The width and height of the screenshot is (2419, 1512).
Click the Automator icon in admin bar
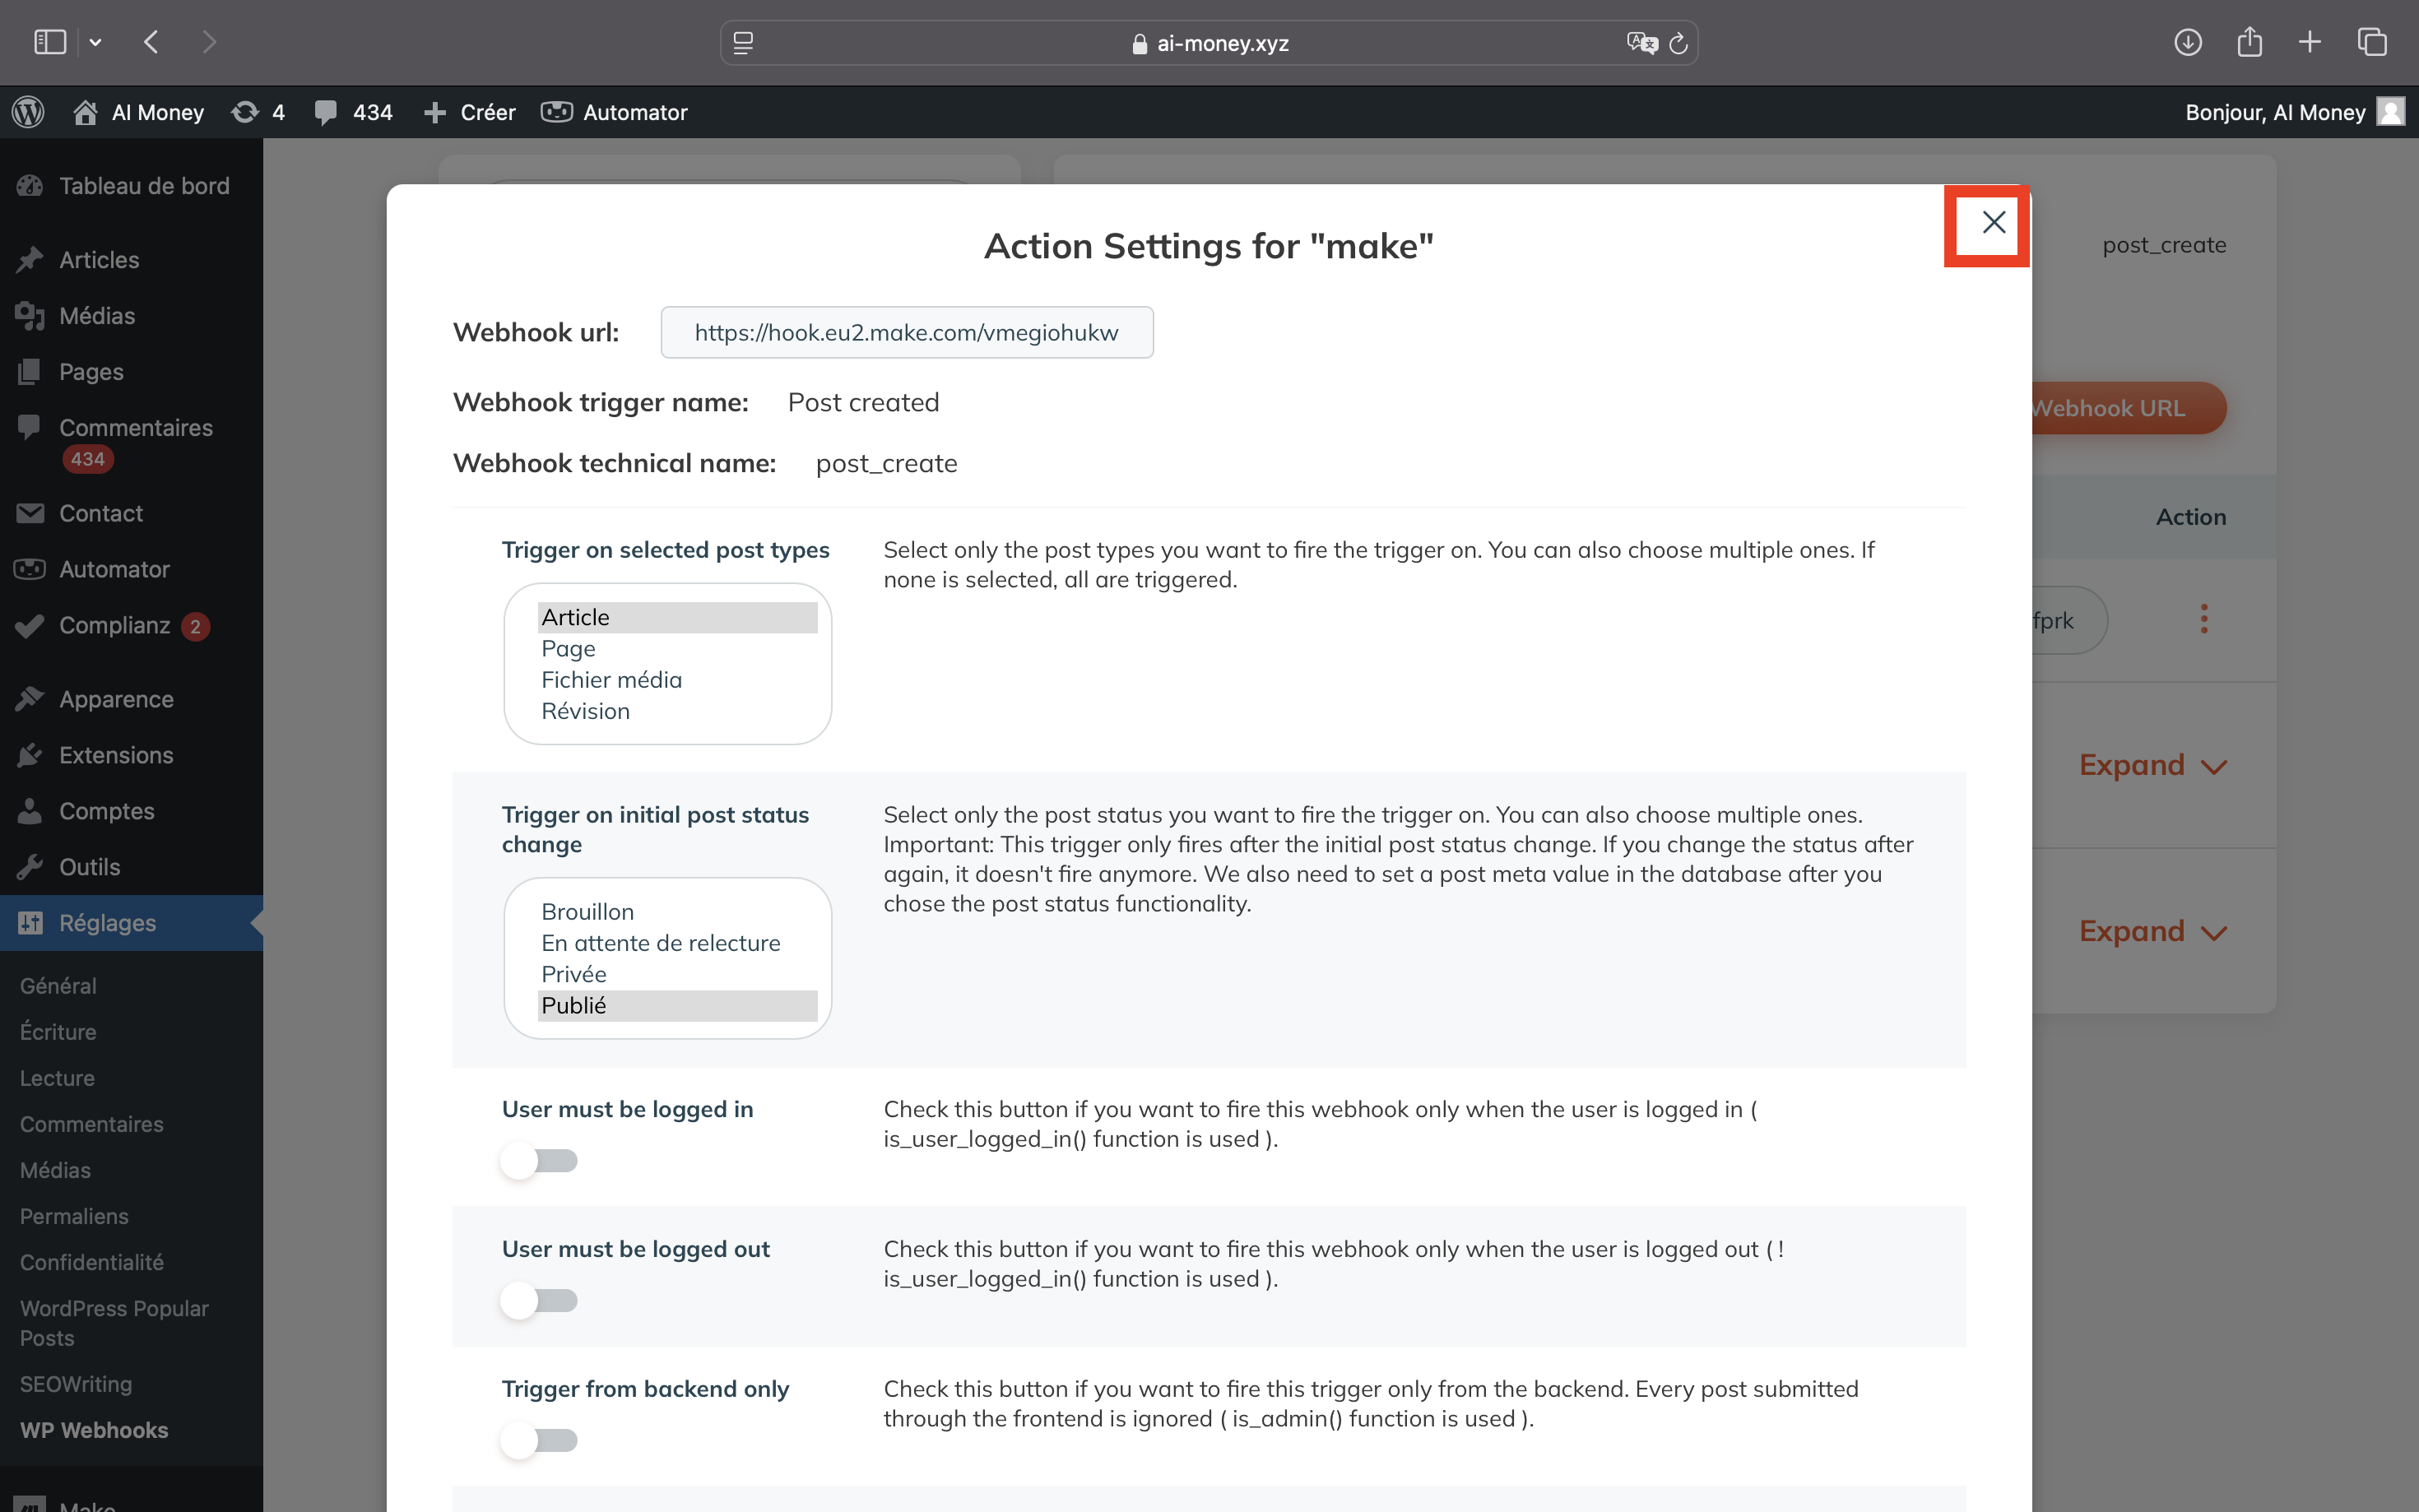click(557, 112)
